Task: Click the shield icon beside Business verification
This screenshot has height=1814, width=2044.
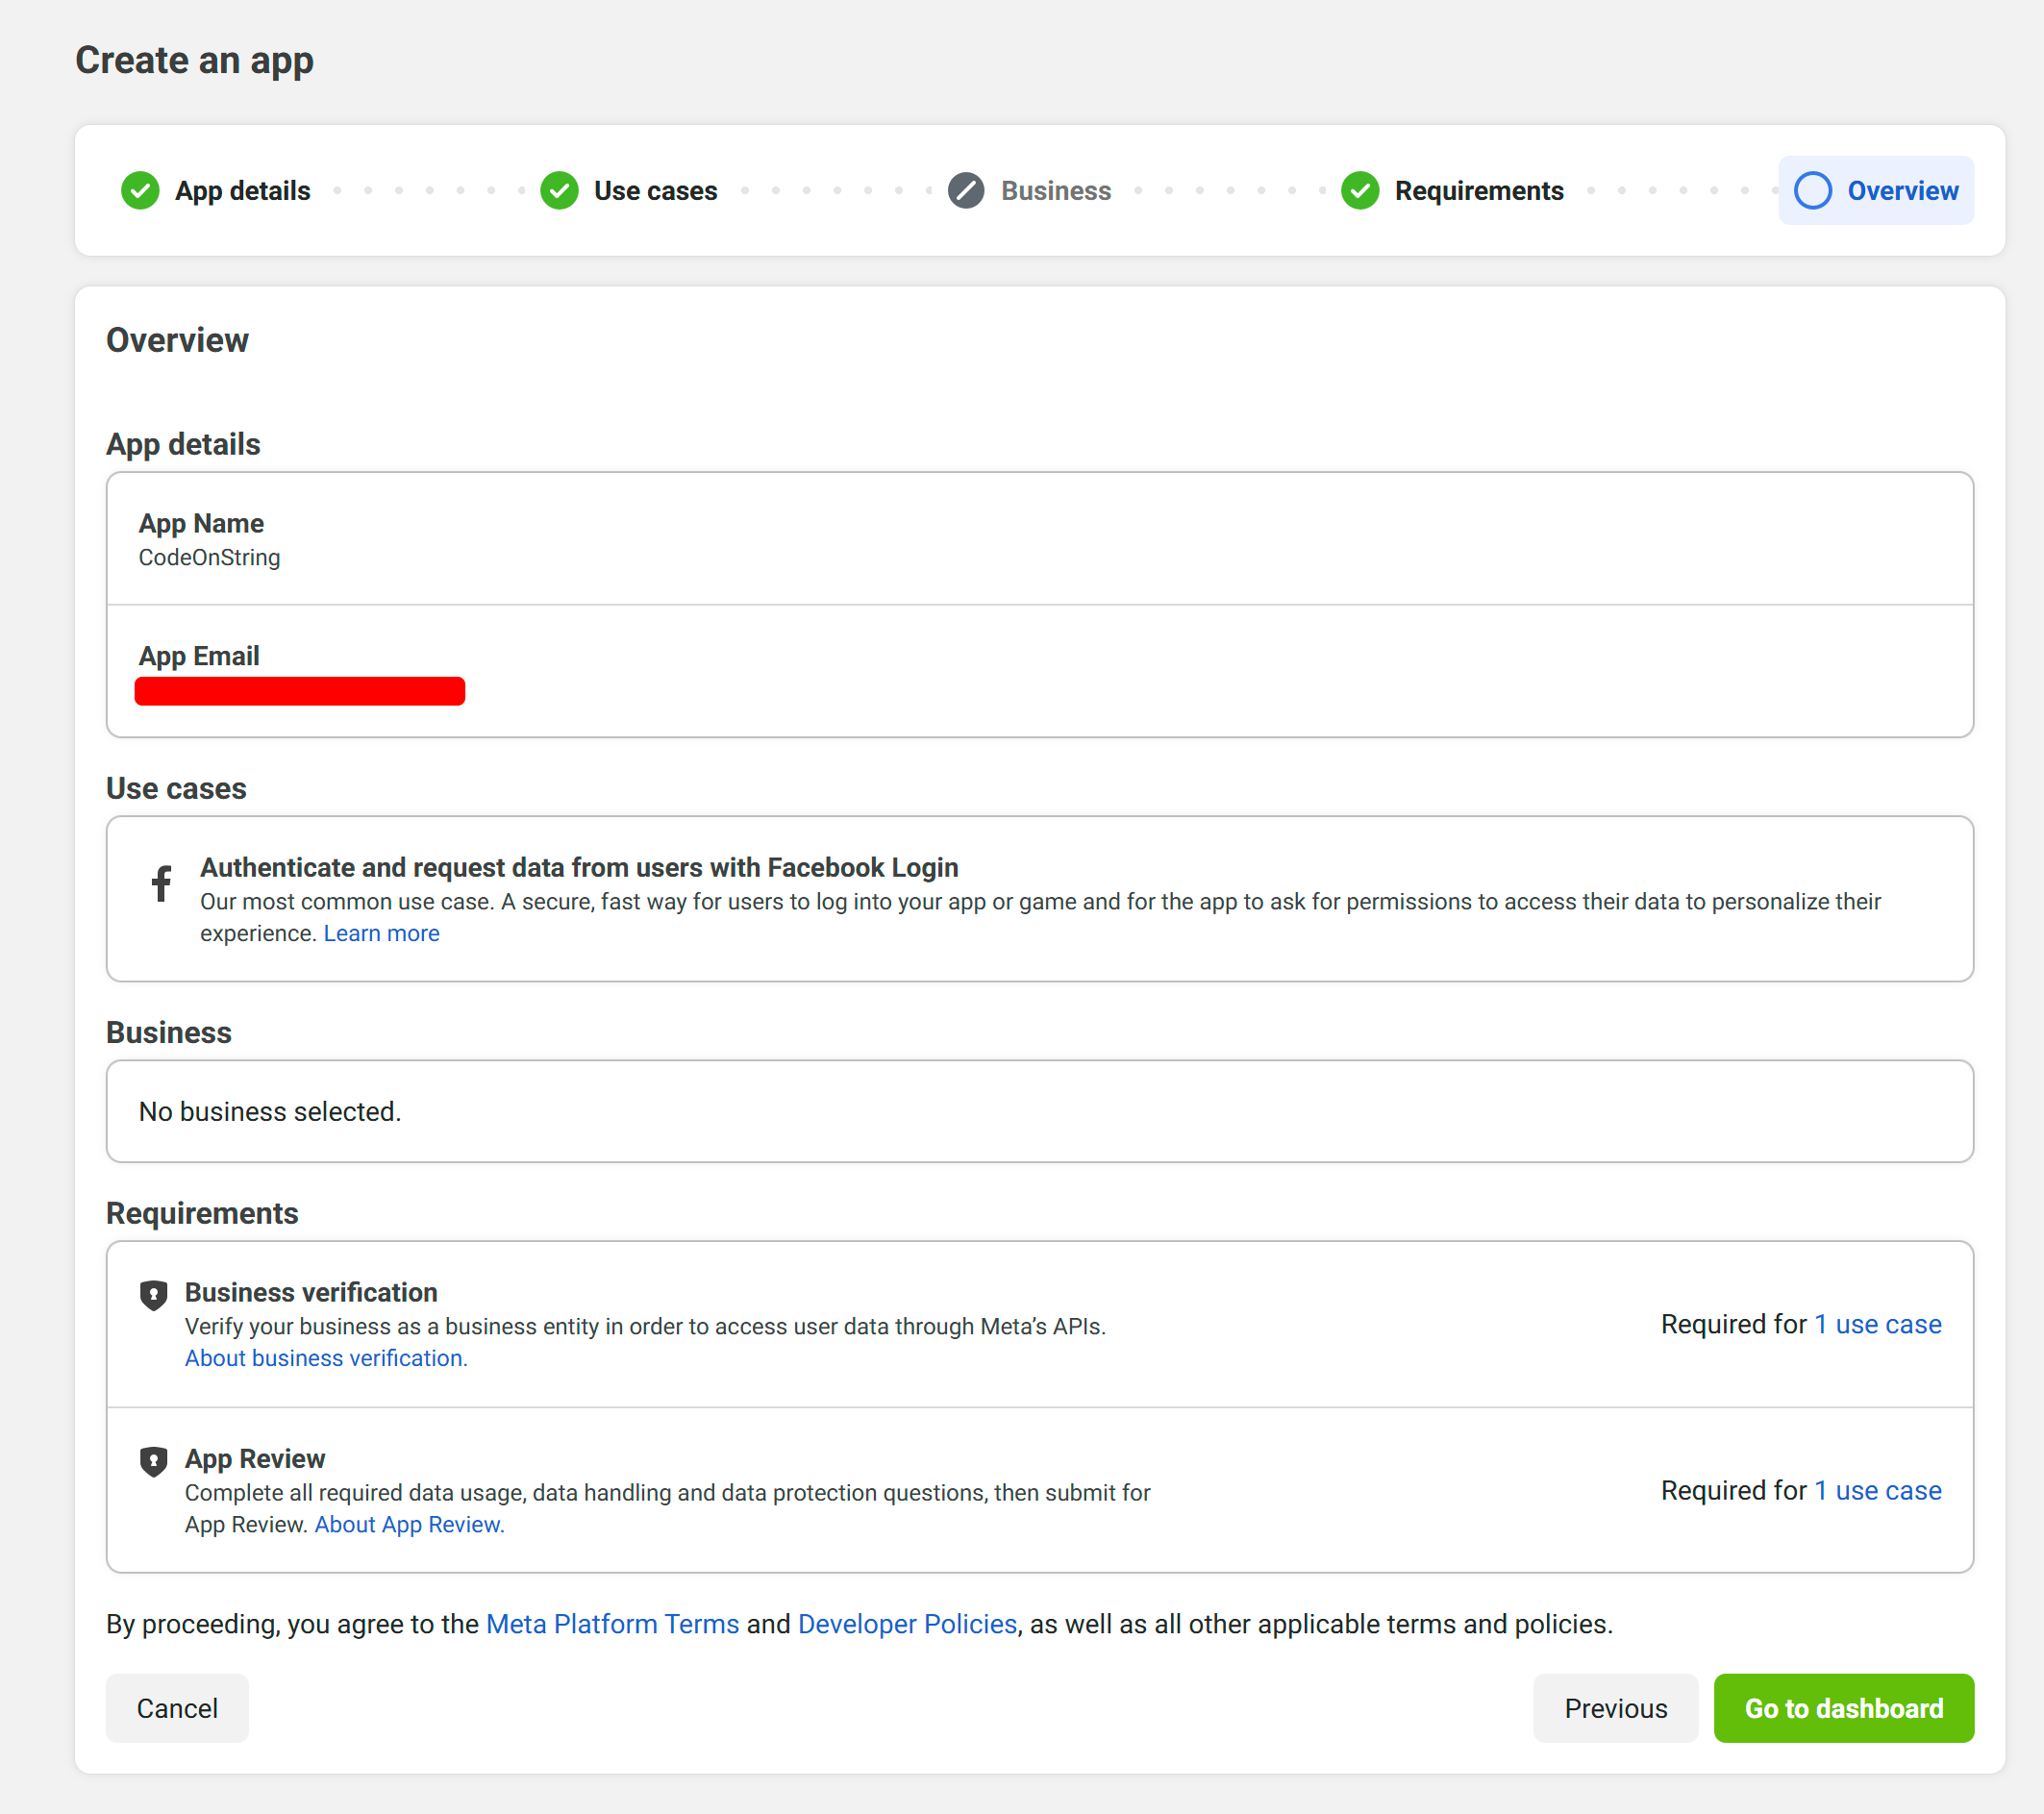Action: click(x=153, y=1295)
